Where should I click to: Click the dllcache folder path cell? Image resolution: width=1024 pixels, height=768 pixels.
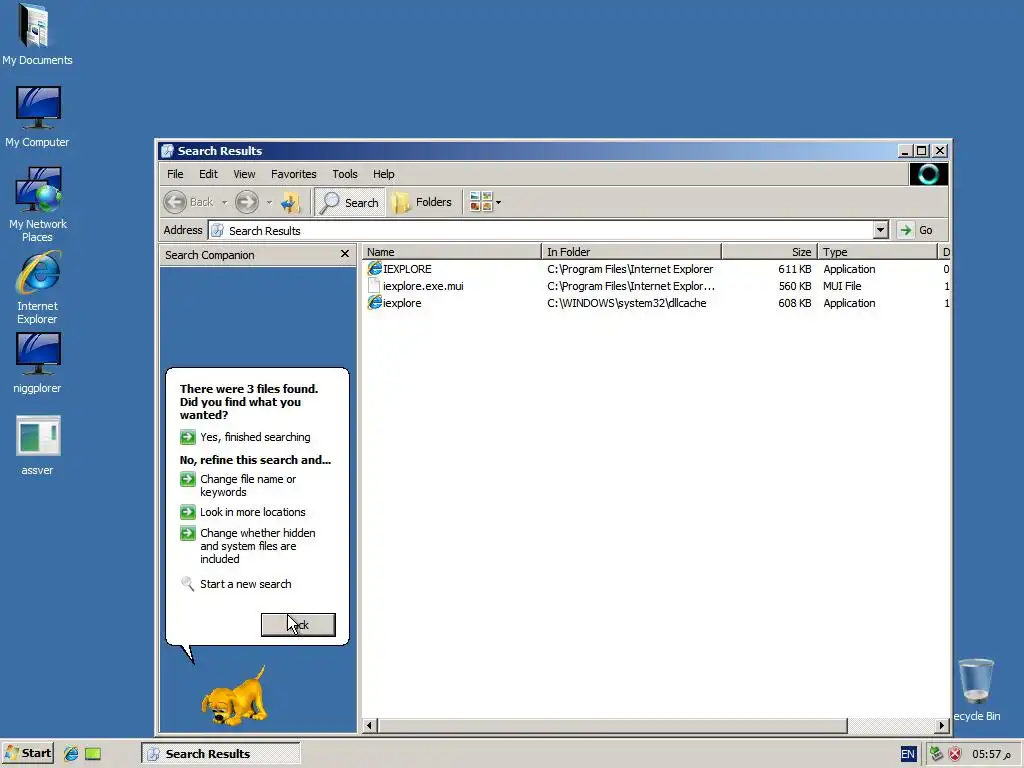pos(627,303)
